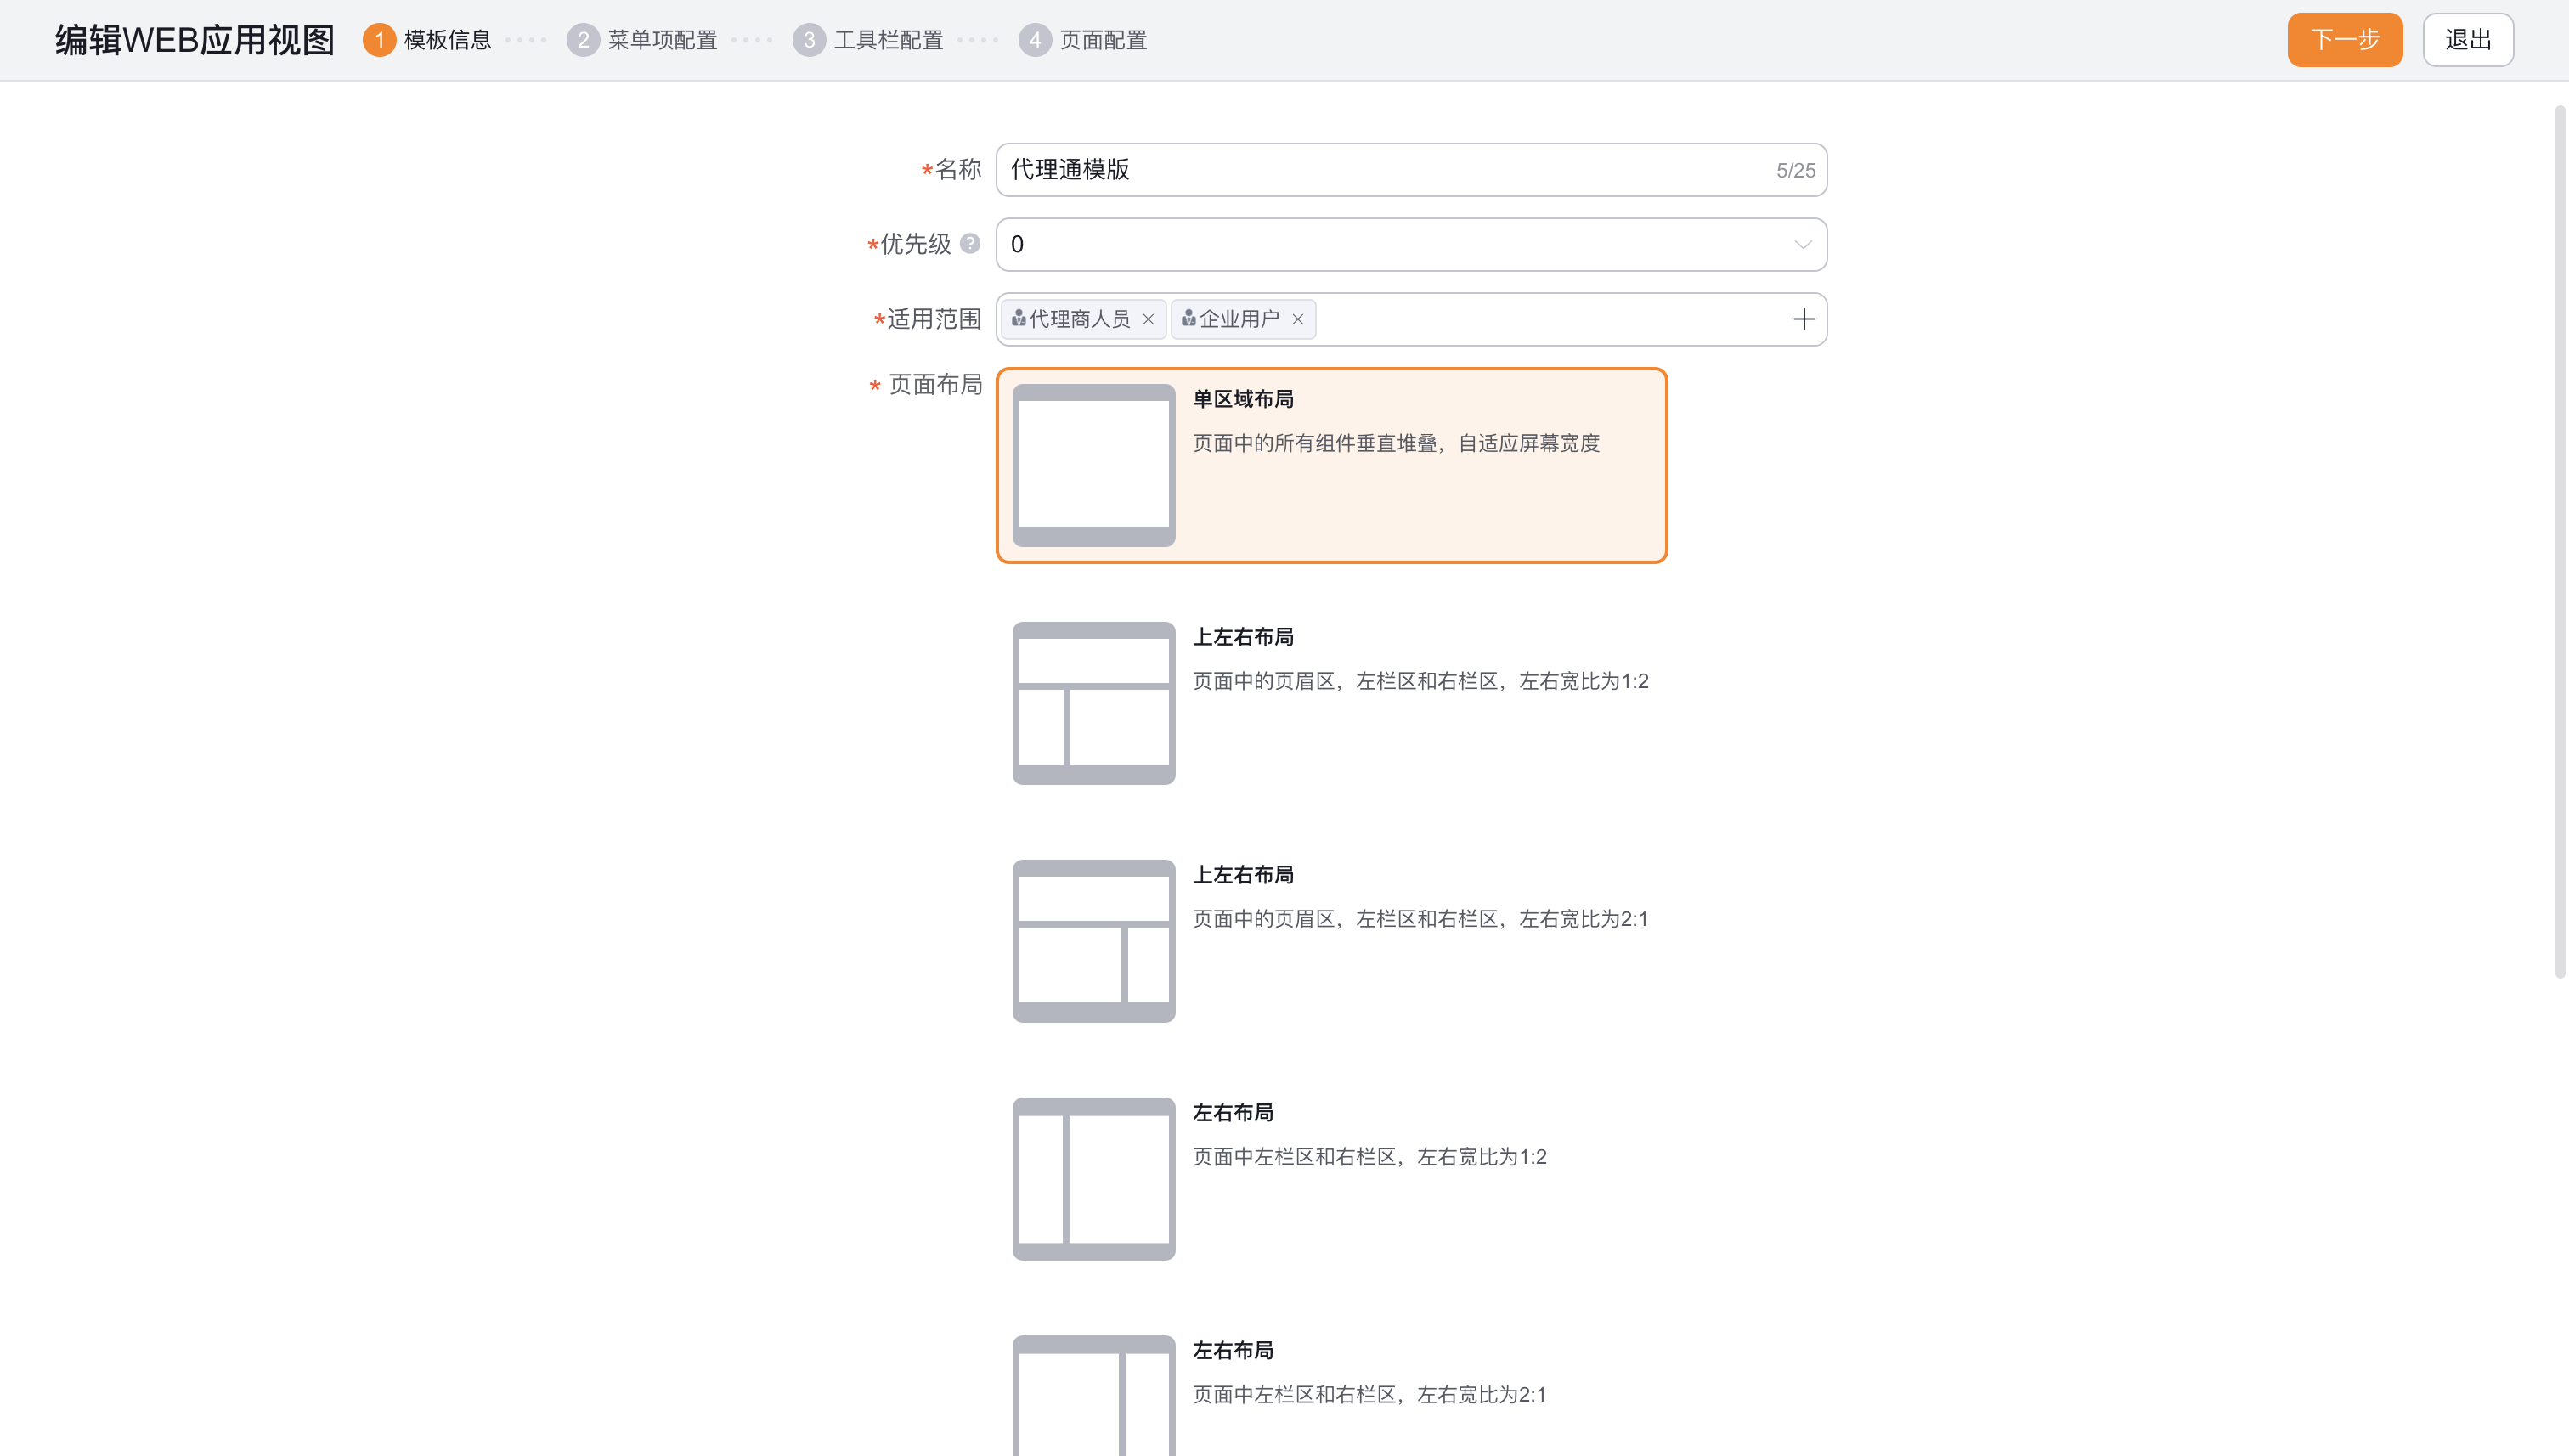Click text 页面中的页眉区，左栏区和右栏区，左右宽比为1:2

point(1420,681)
